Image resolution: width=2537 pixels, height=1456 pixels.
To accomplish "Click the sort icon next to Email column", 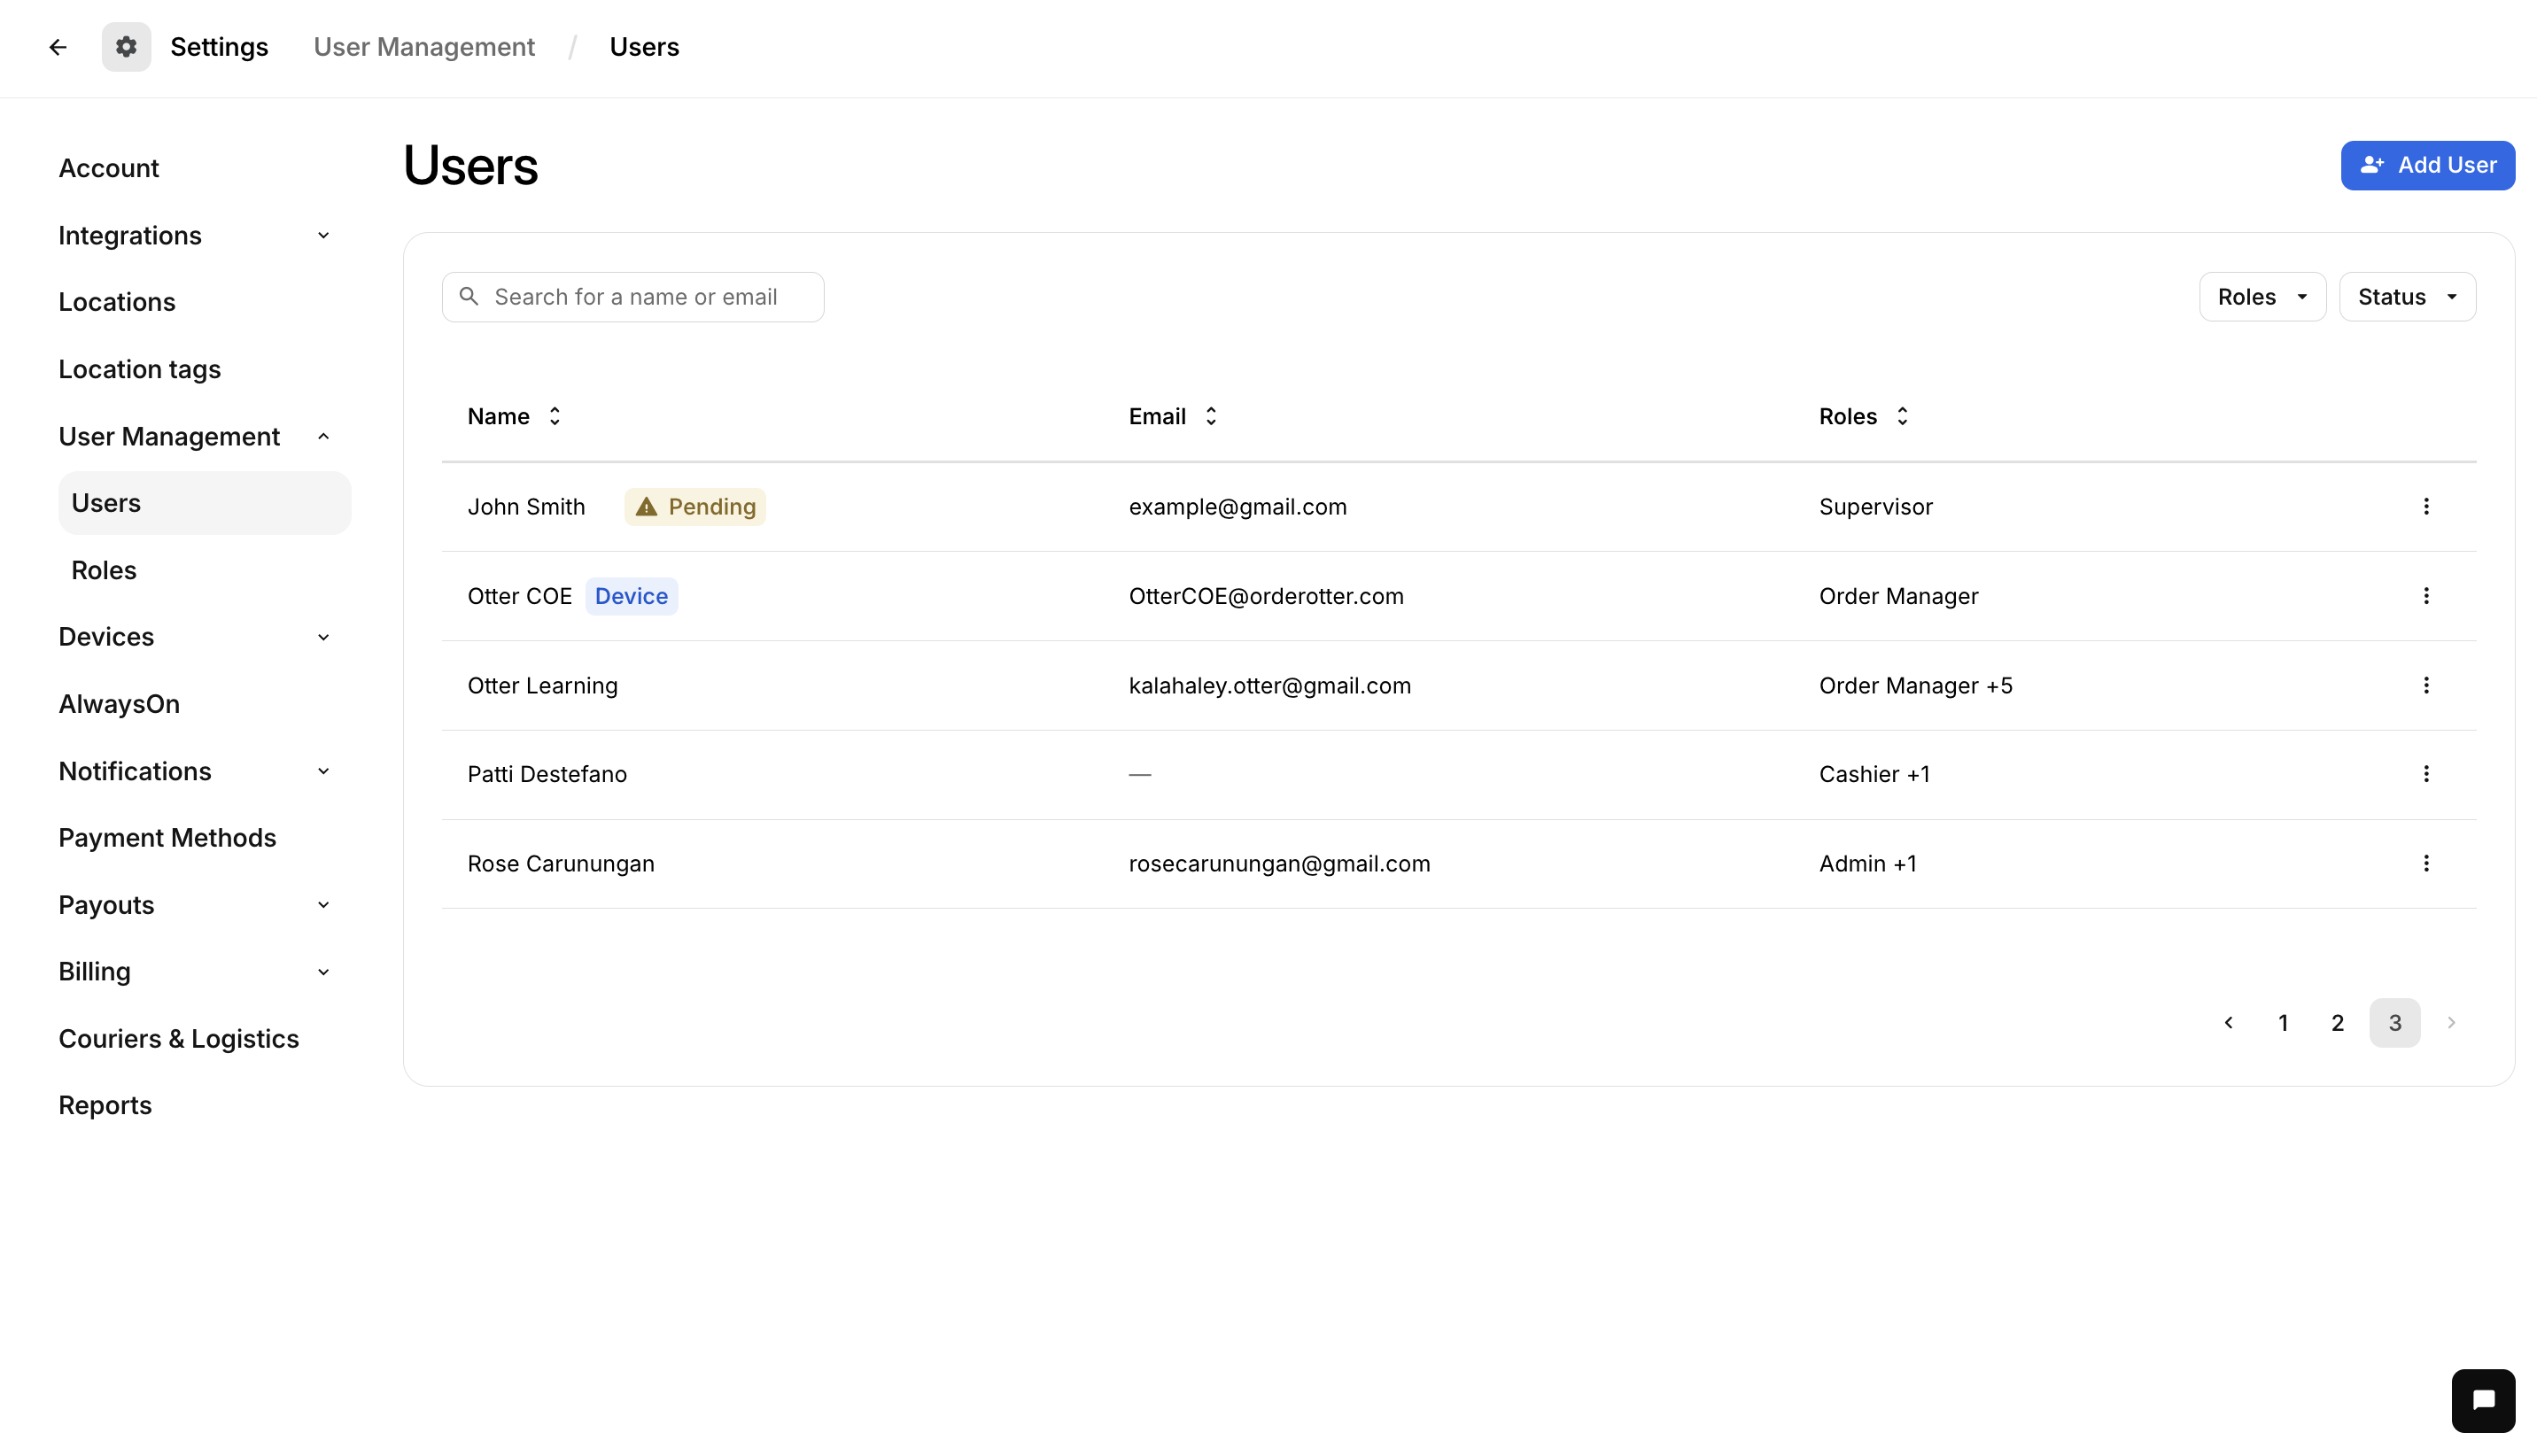I will [1210, 415].
